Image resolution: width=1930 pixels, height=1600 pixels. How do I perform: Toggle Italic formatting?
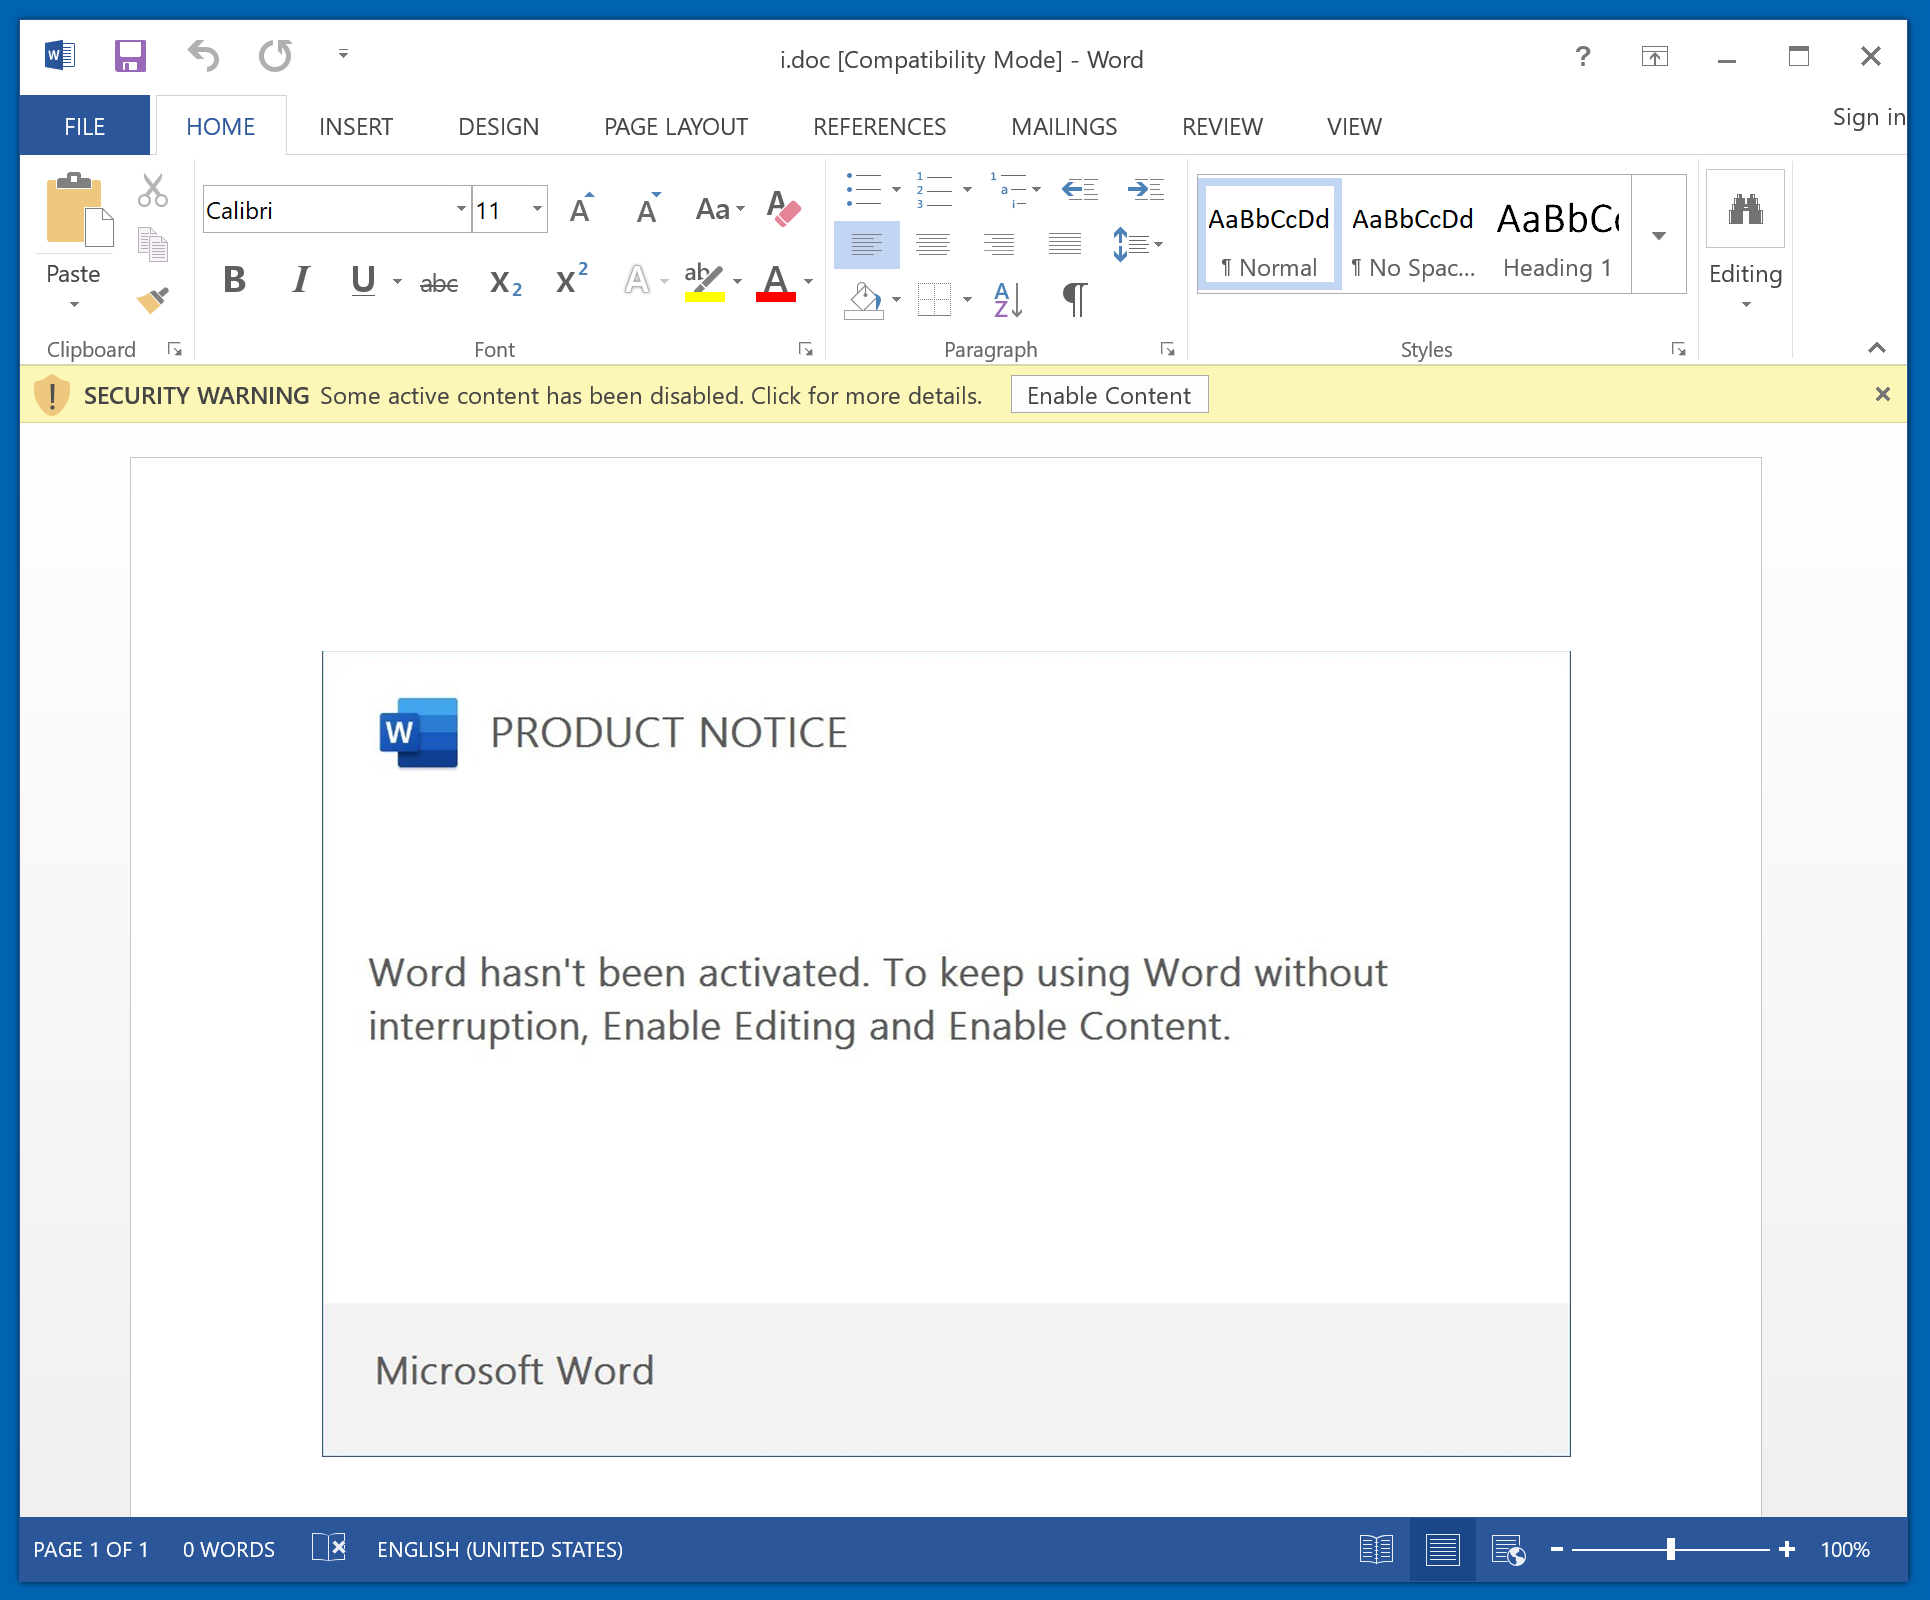click(300, 280)
